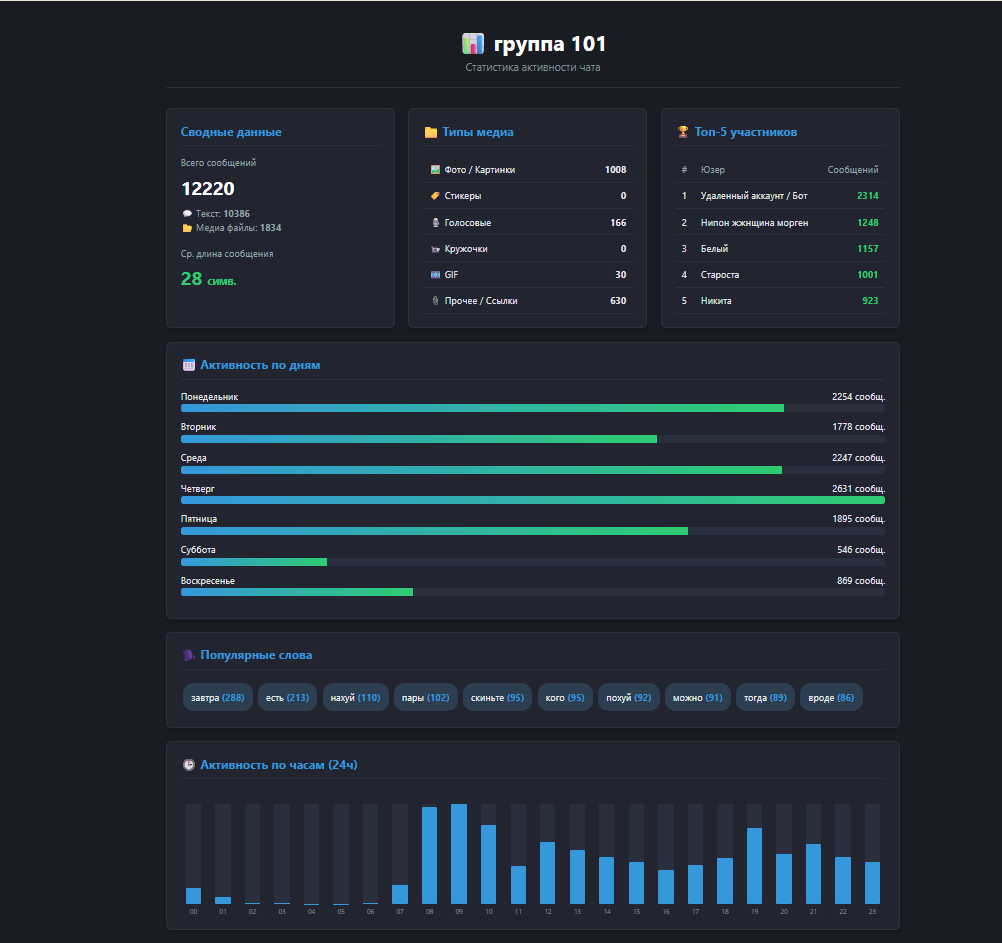Click the clock icon beside Активность по часам
Image resolution: width=1002 pixels, height=943 pixels.
[189, 765]
